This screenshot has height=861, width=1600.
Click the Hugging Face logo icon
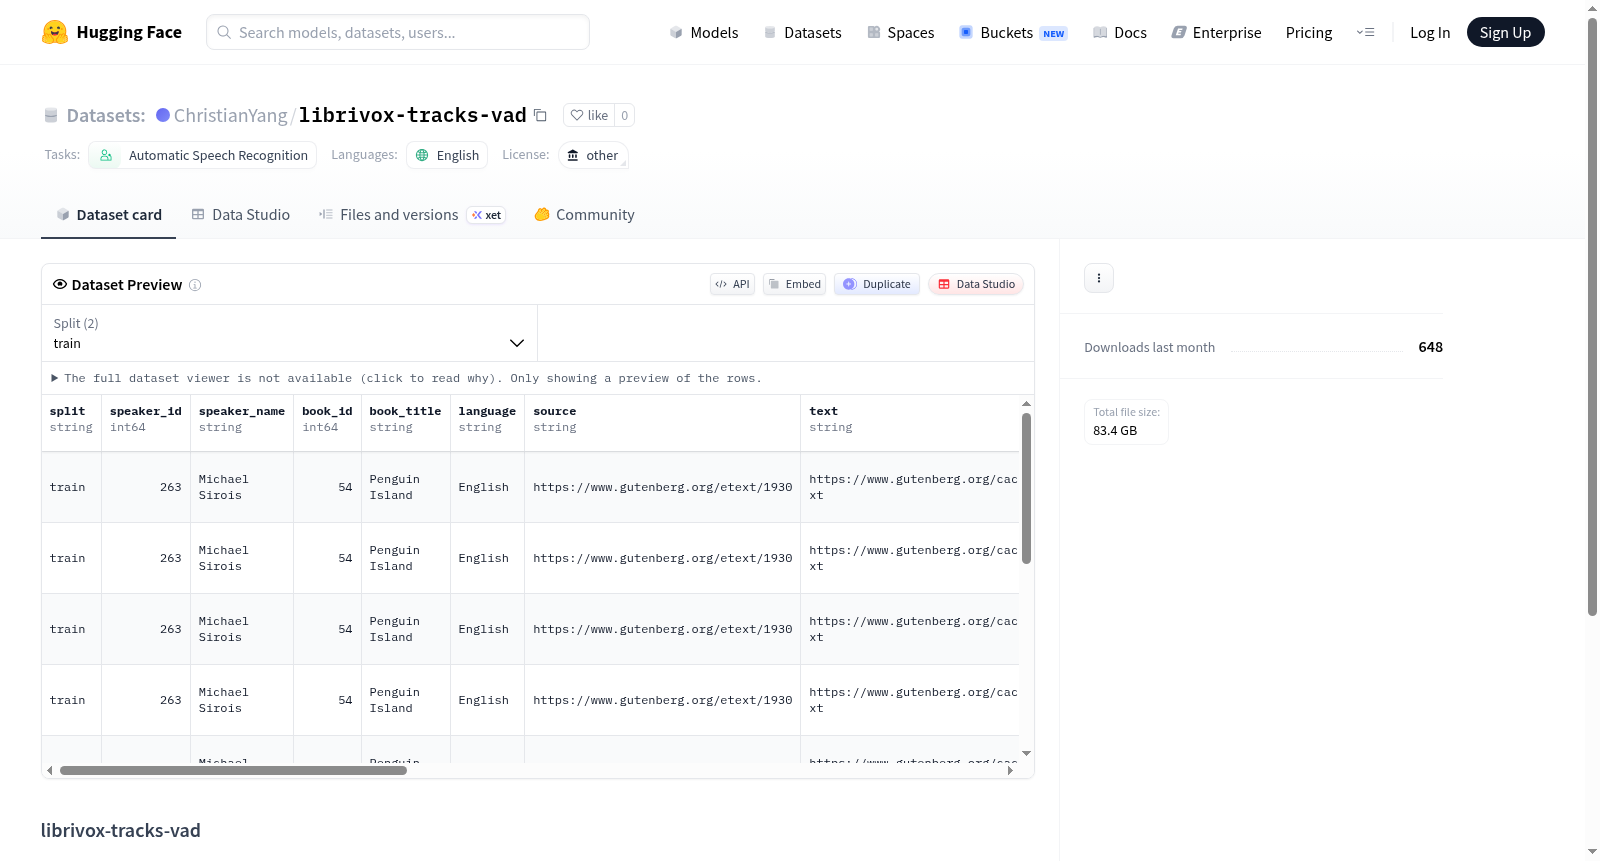click(x=55, y=32)
